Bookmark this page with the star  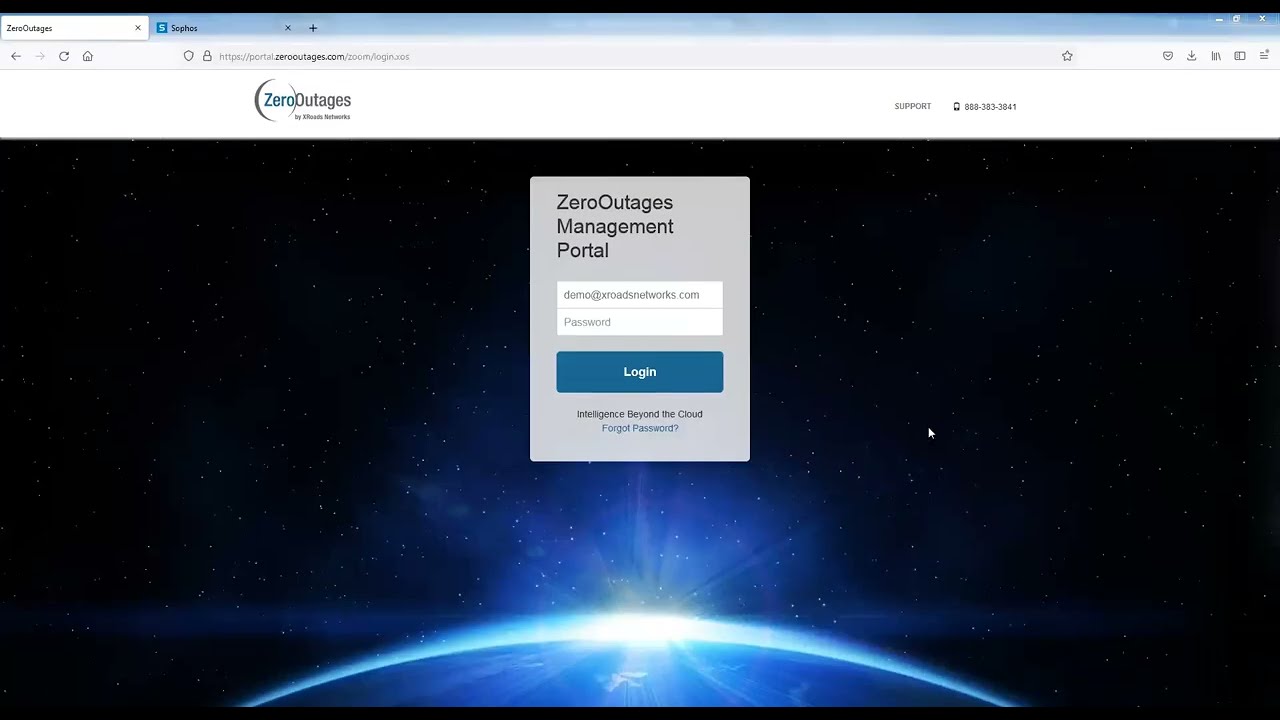pyautogui.click(x=1067, y=56)
